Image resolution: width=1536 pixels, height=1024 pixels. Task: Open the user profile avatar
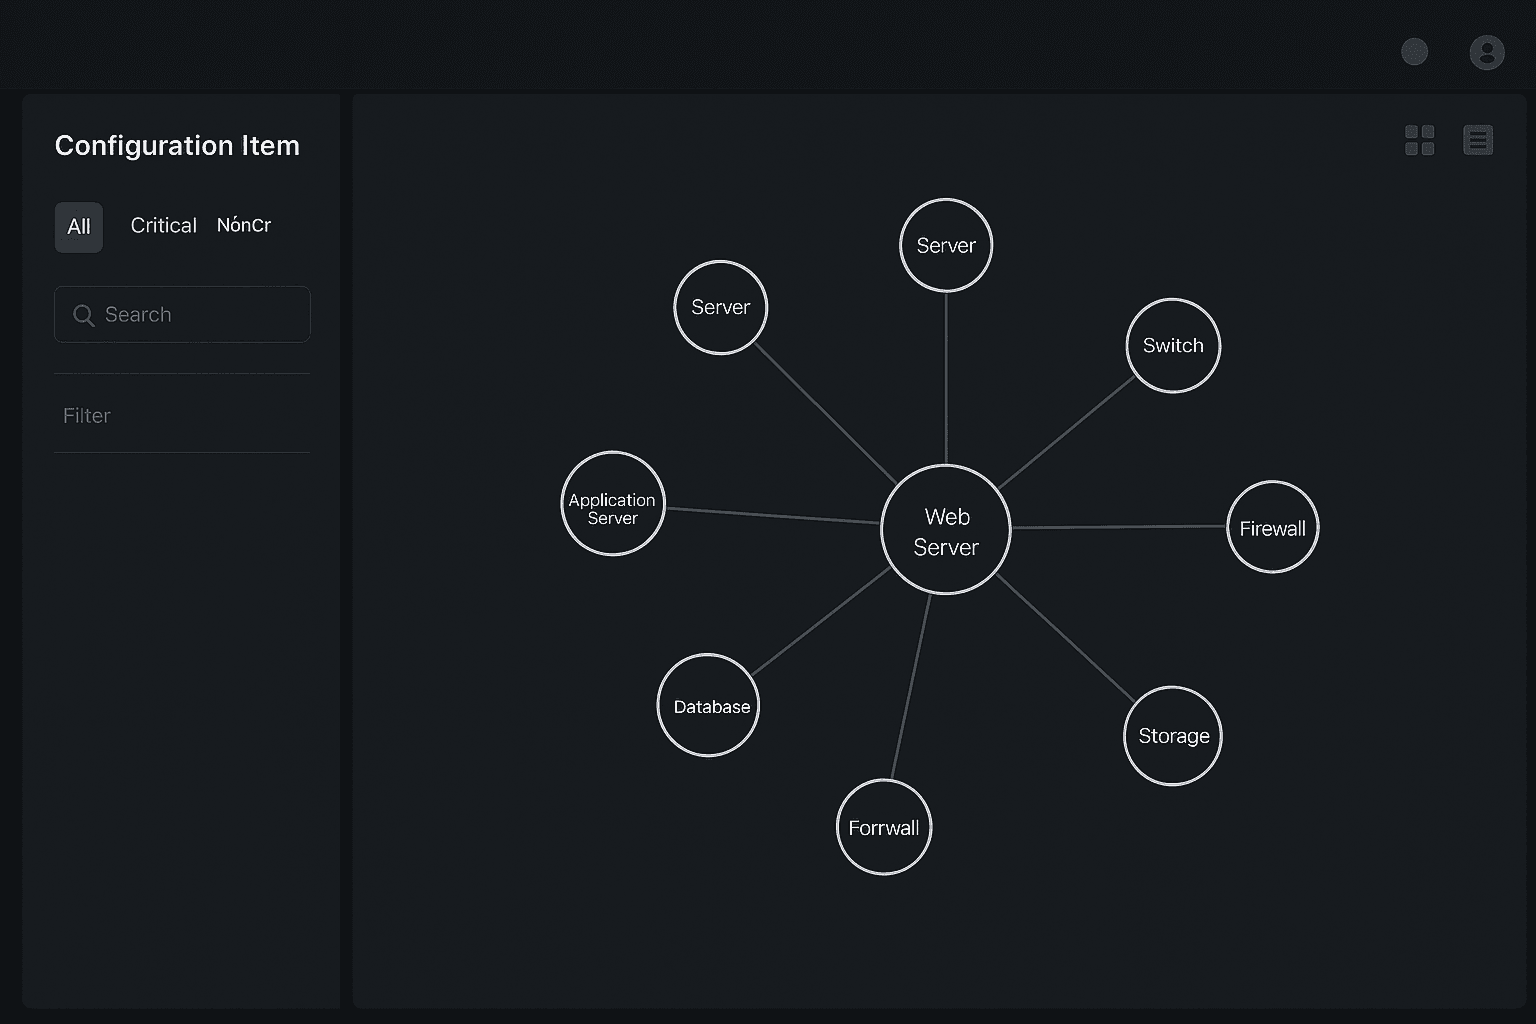(1486, 52)
